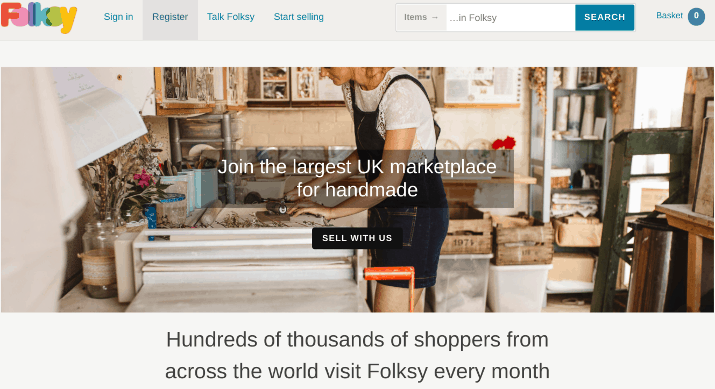Open the Basket link

(669, 16)
